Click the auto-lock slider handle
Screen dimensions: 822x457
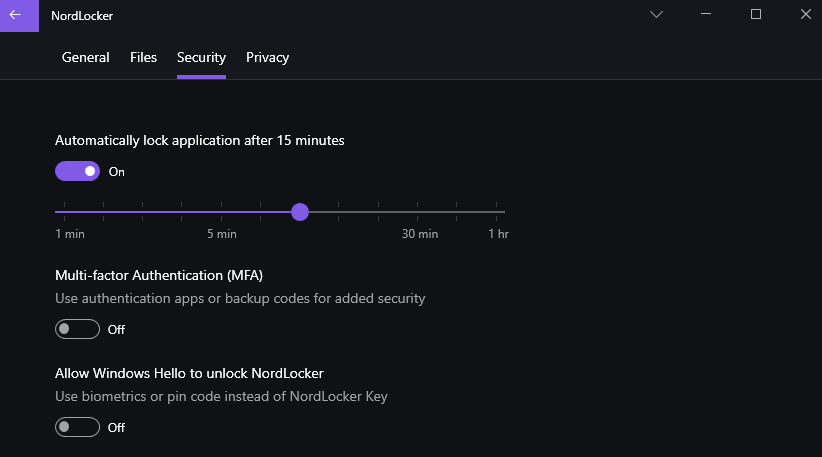pyautogui.click(x=299, y=212)
